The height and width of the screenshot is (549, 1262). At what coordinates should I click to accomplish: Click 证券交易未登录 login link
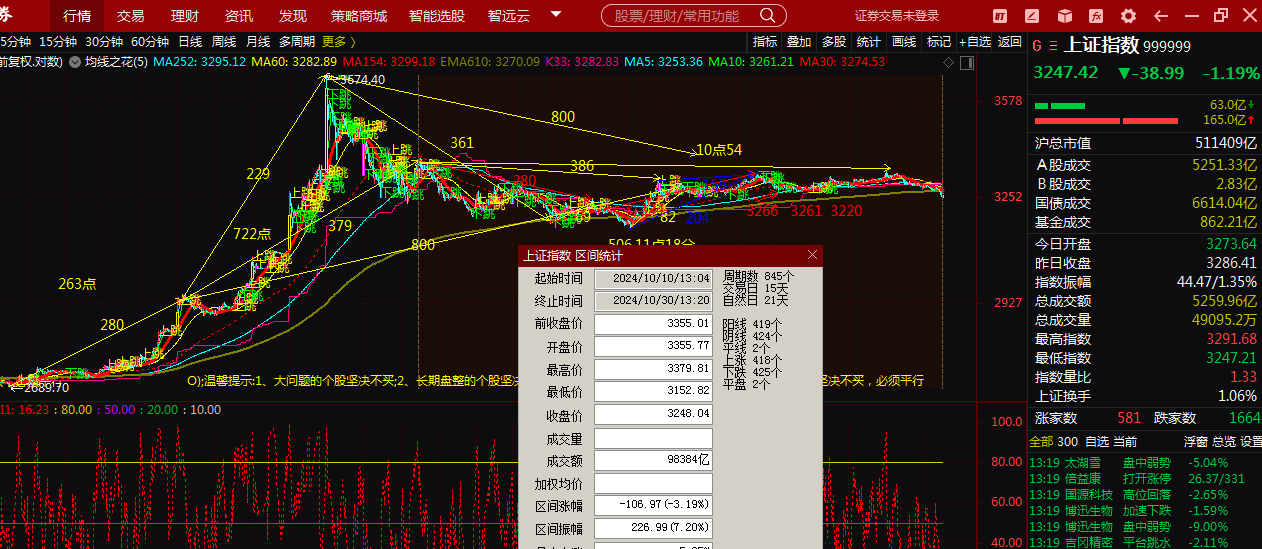(897, 16)
